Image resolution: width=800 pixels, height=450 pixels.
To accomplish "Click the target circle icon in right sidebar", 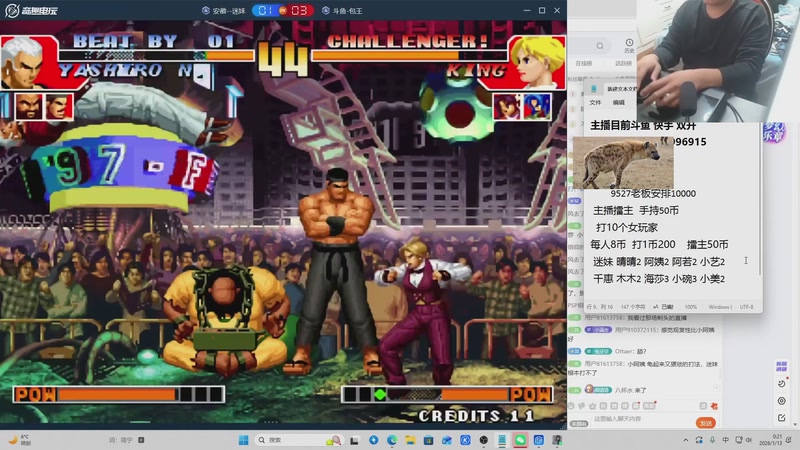I will 782,401.
